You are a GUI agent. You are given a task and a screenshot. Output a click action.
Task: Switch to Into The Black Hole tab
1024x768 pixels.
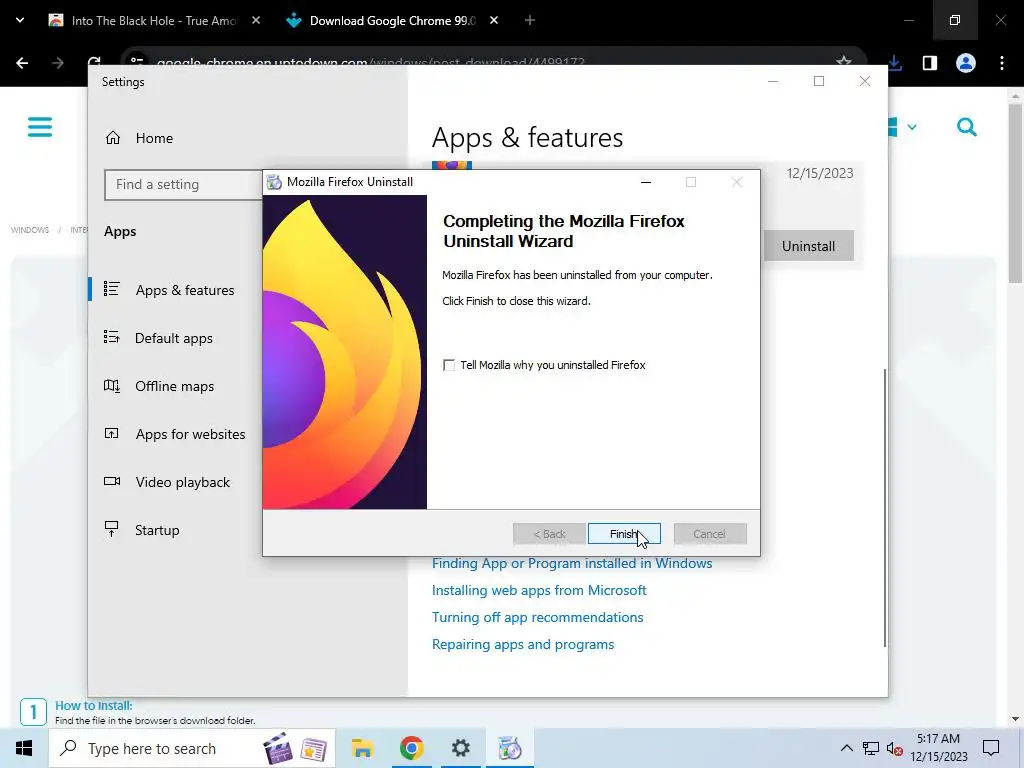153,21
